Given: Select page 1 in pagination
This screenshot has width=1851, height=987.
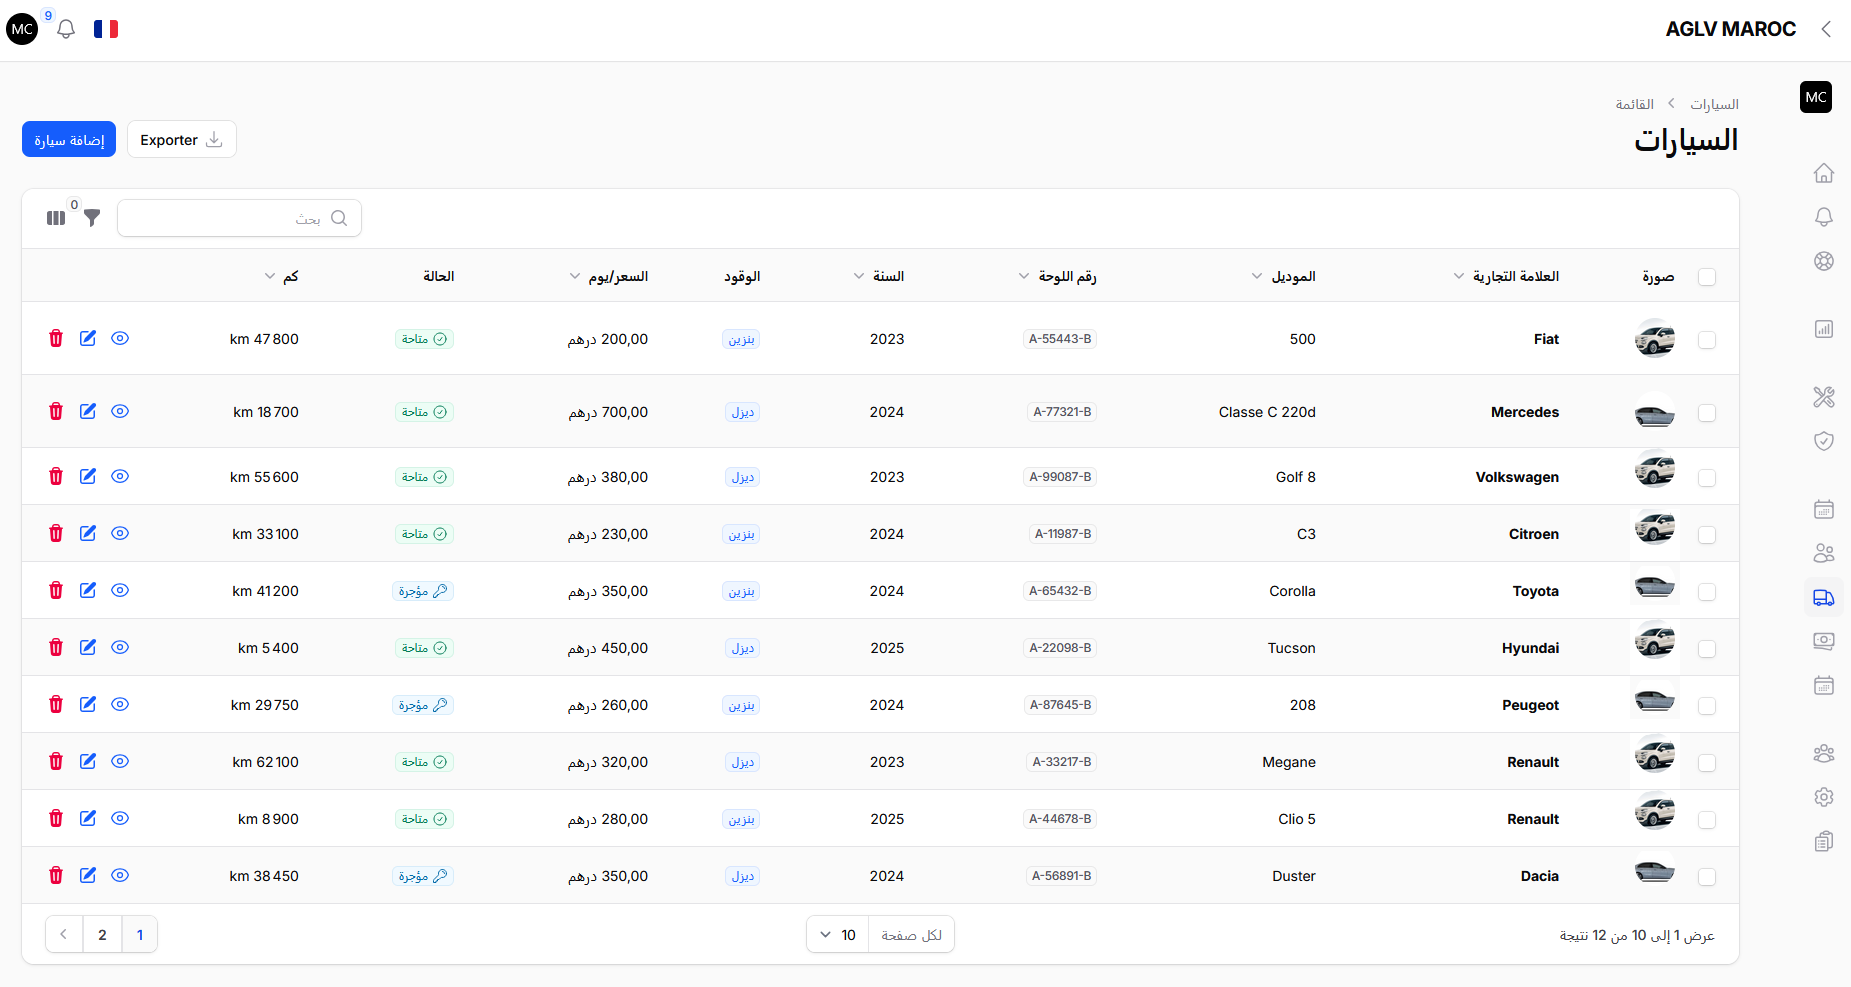Looking at the screenshot, I should point(140,935).
